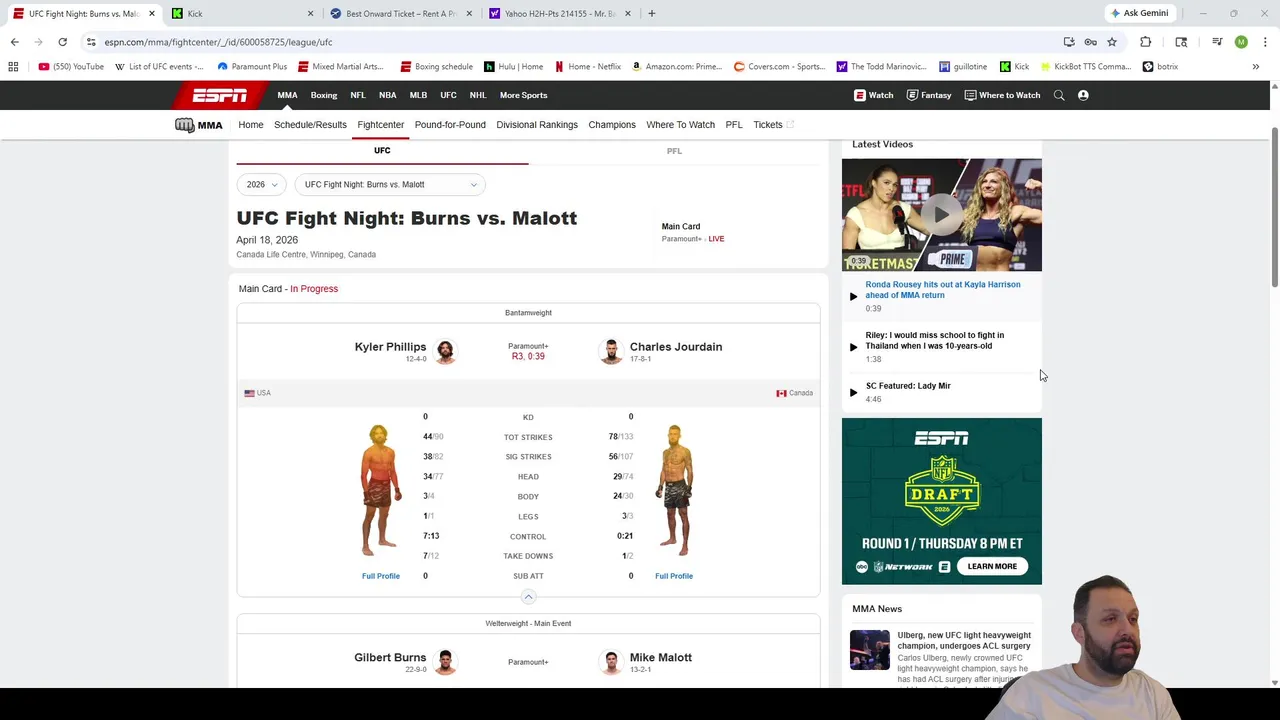Open the YouTube bookmark
Screen dimensions: 1280x720
point(71,66)
